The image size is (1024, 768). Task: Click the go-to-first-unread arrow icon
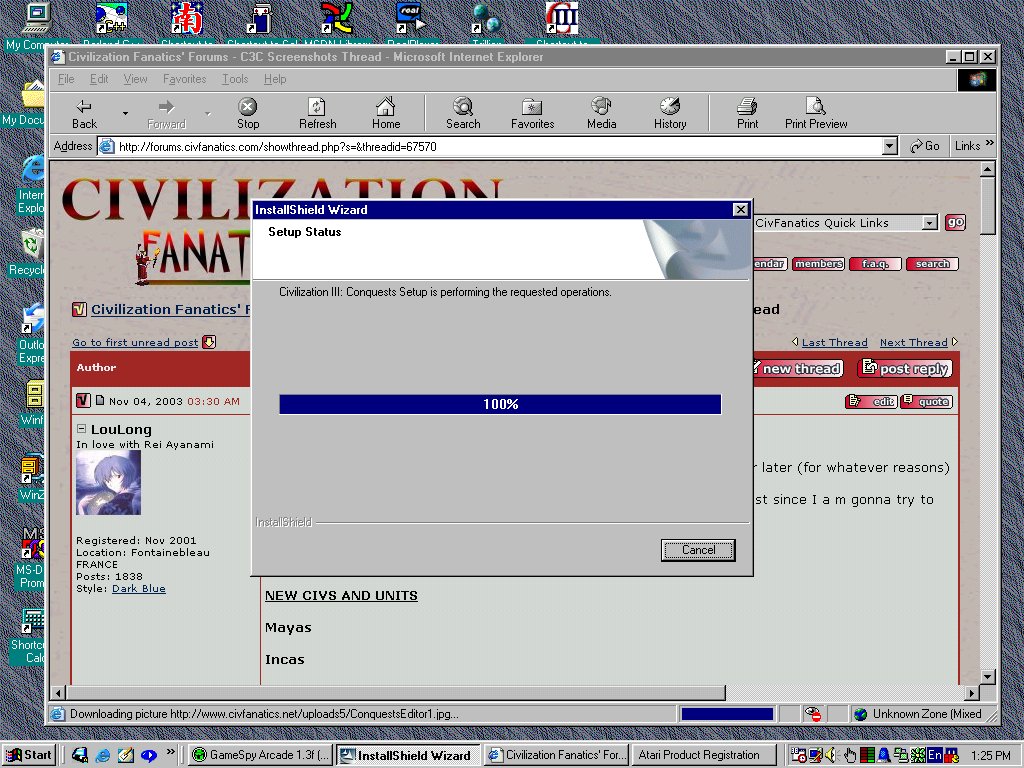209,342
